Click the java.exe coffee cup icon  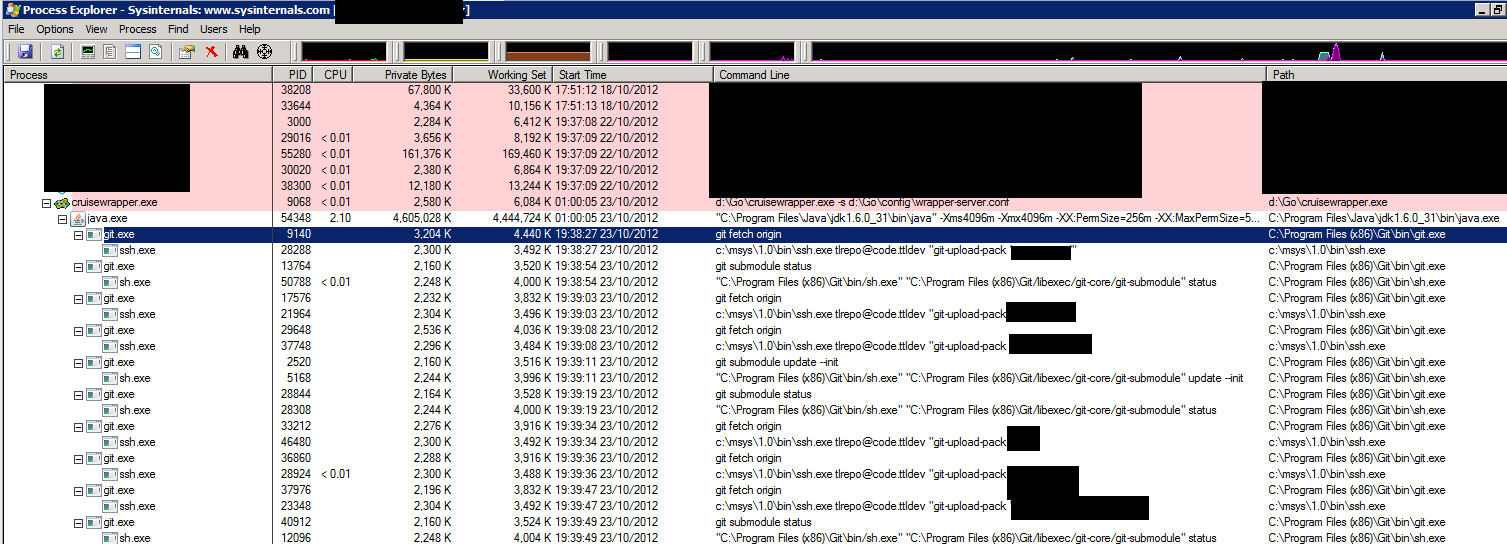point(77,218)
